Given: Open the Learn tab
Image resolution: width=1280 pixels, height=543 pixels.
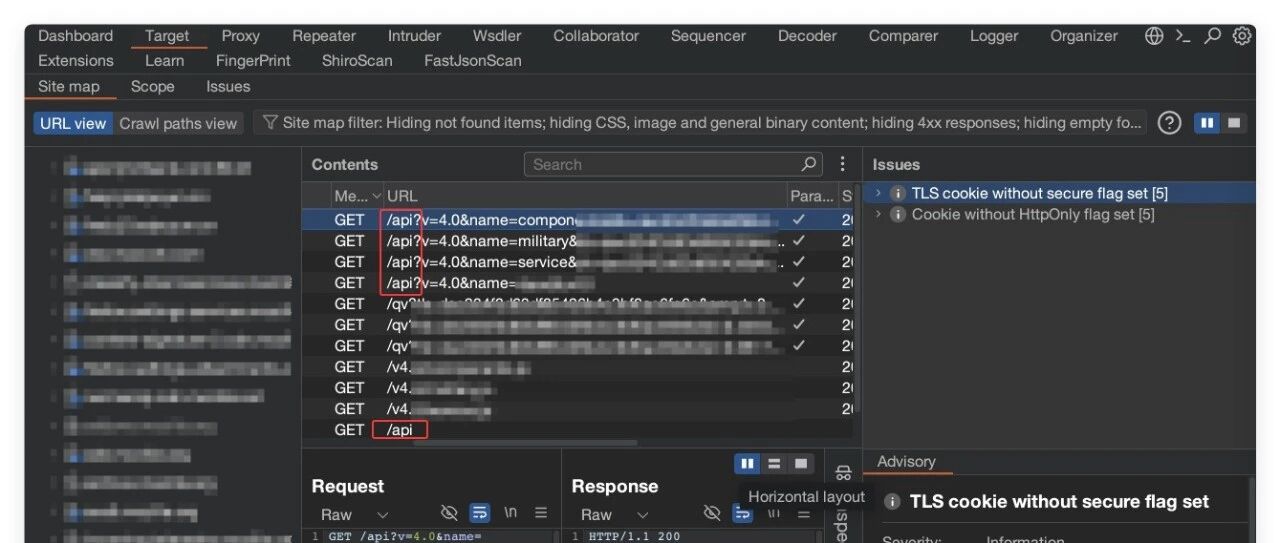Looking at the screenshot, I should point(164,61).
